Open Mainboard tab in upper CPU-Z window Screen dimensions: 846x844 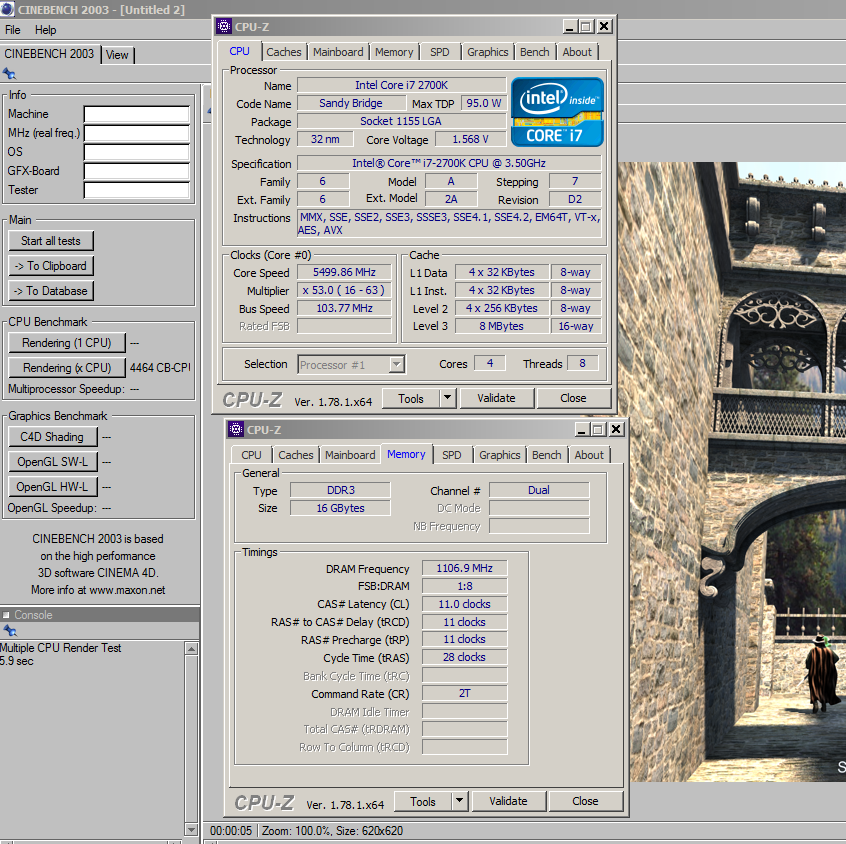338,52
